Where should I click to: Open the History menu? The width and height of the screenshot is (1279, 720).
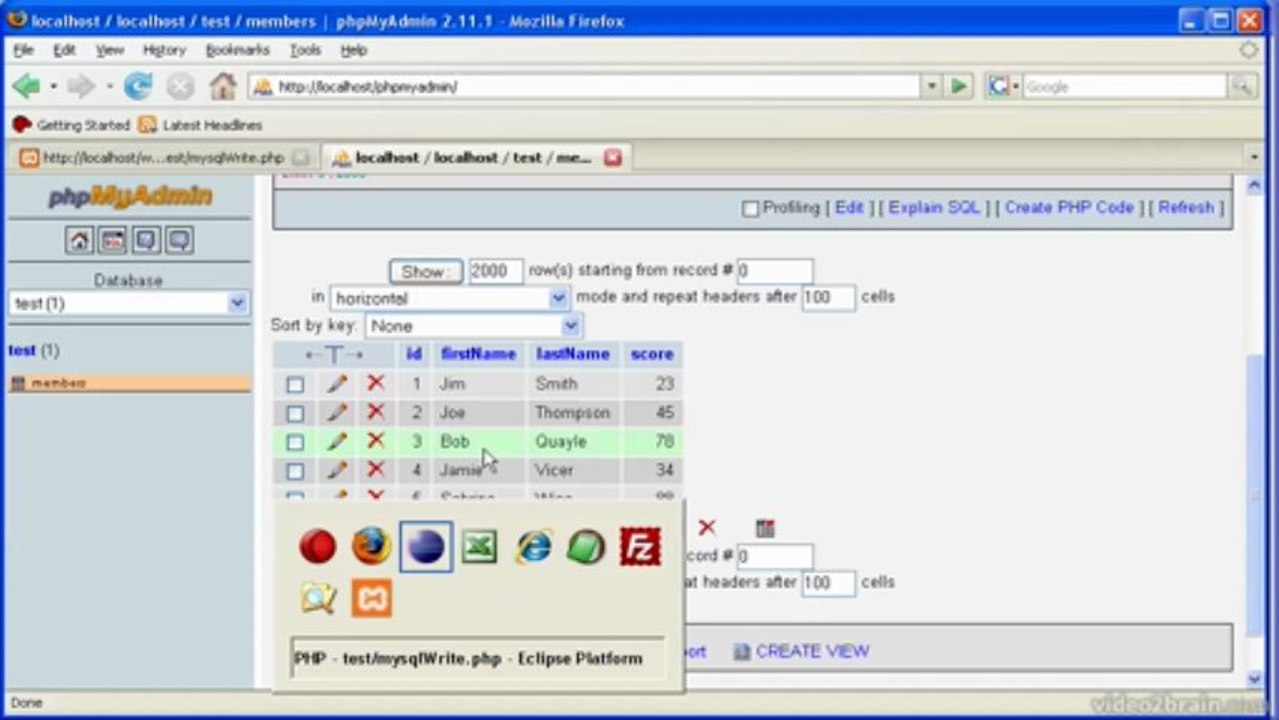coord(164,50)
